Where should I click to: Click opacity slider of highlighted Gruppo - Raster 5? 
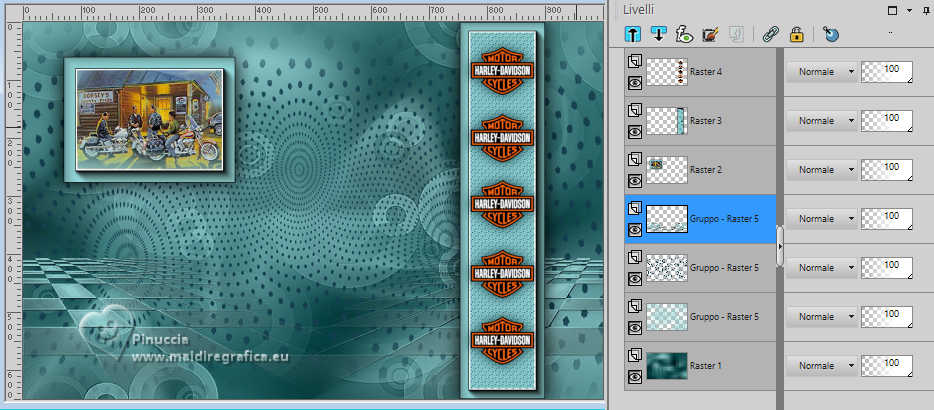pos(887,219)
